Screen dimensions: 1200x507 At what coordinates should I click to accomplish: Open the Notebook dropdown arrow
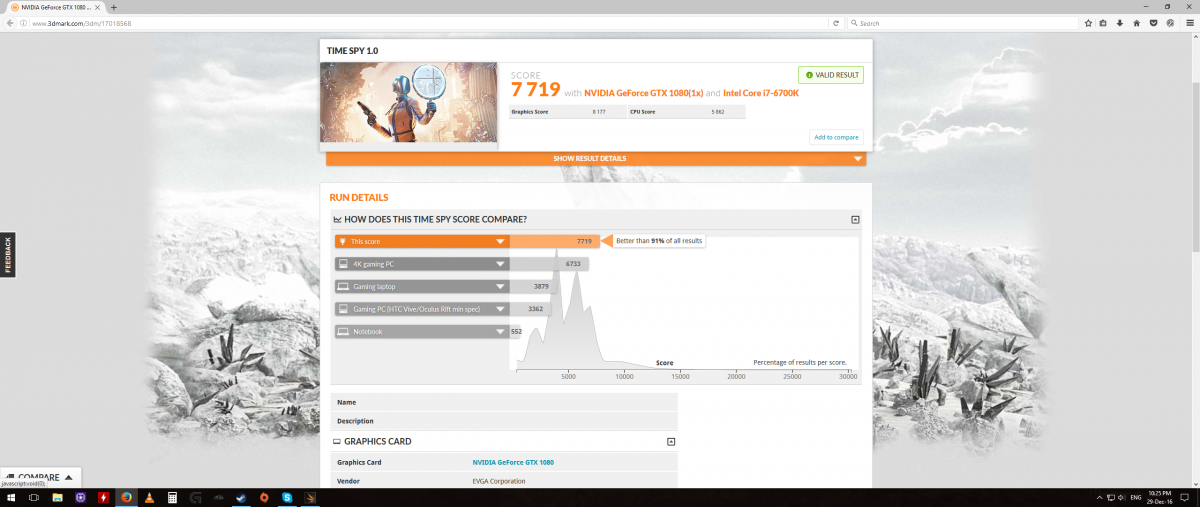(x=500, y=331)
